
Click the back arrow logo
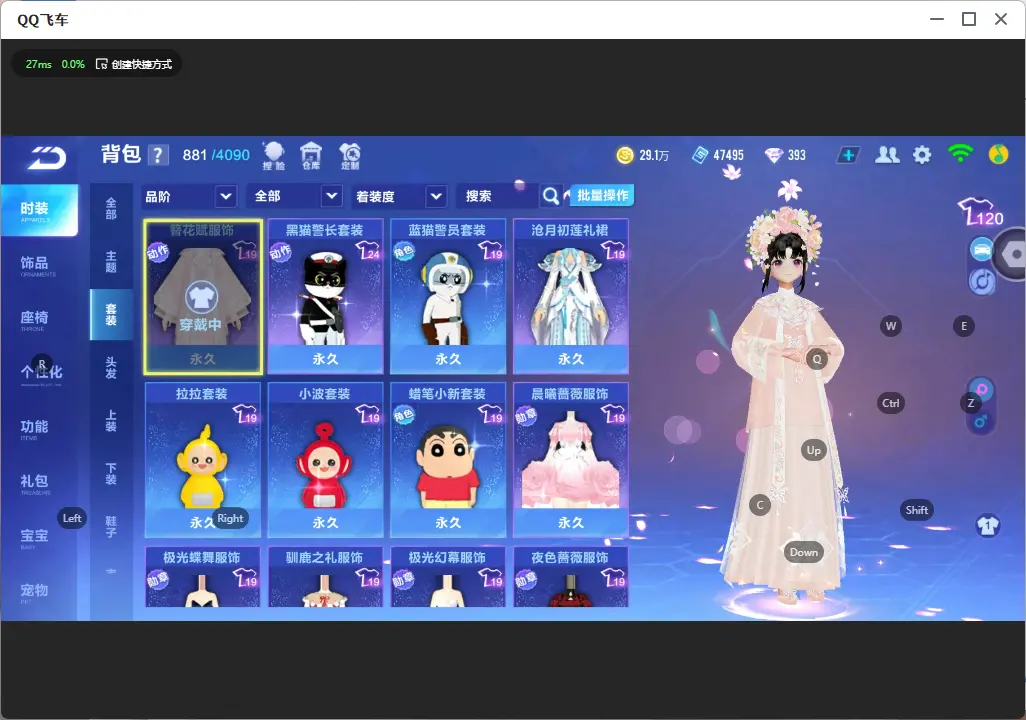46,158
